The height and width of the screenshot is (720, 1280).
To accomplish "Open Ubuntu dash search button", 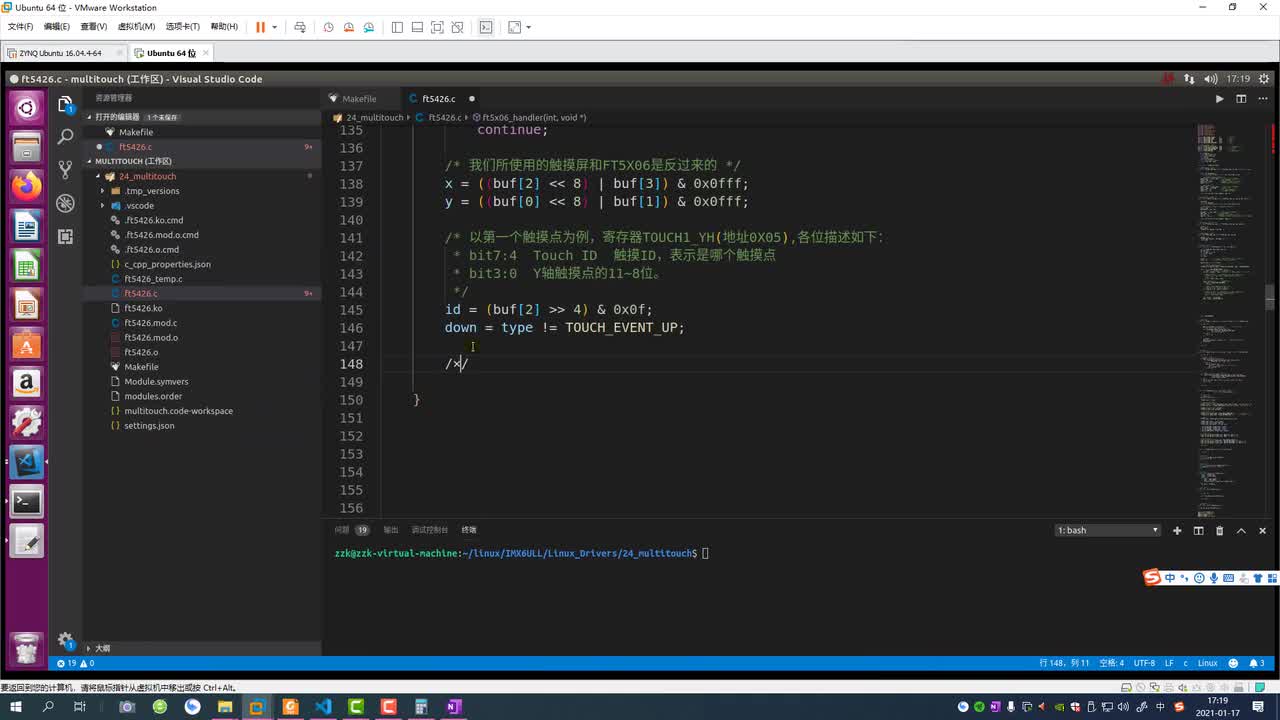I will click(27, 108).
